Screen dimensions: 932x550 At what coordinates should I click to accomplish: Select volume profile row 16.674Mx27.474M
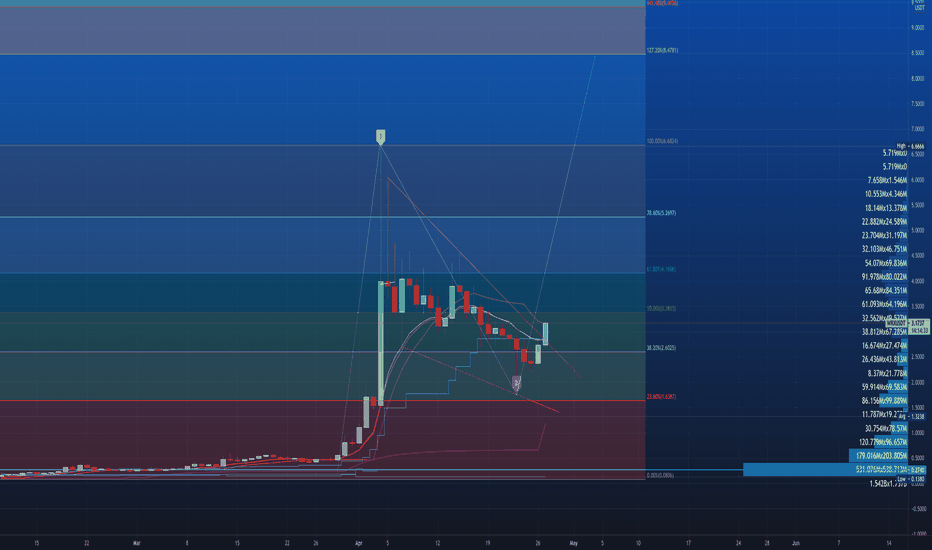point(884,345)
